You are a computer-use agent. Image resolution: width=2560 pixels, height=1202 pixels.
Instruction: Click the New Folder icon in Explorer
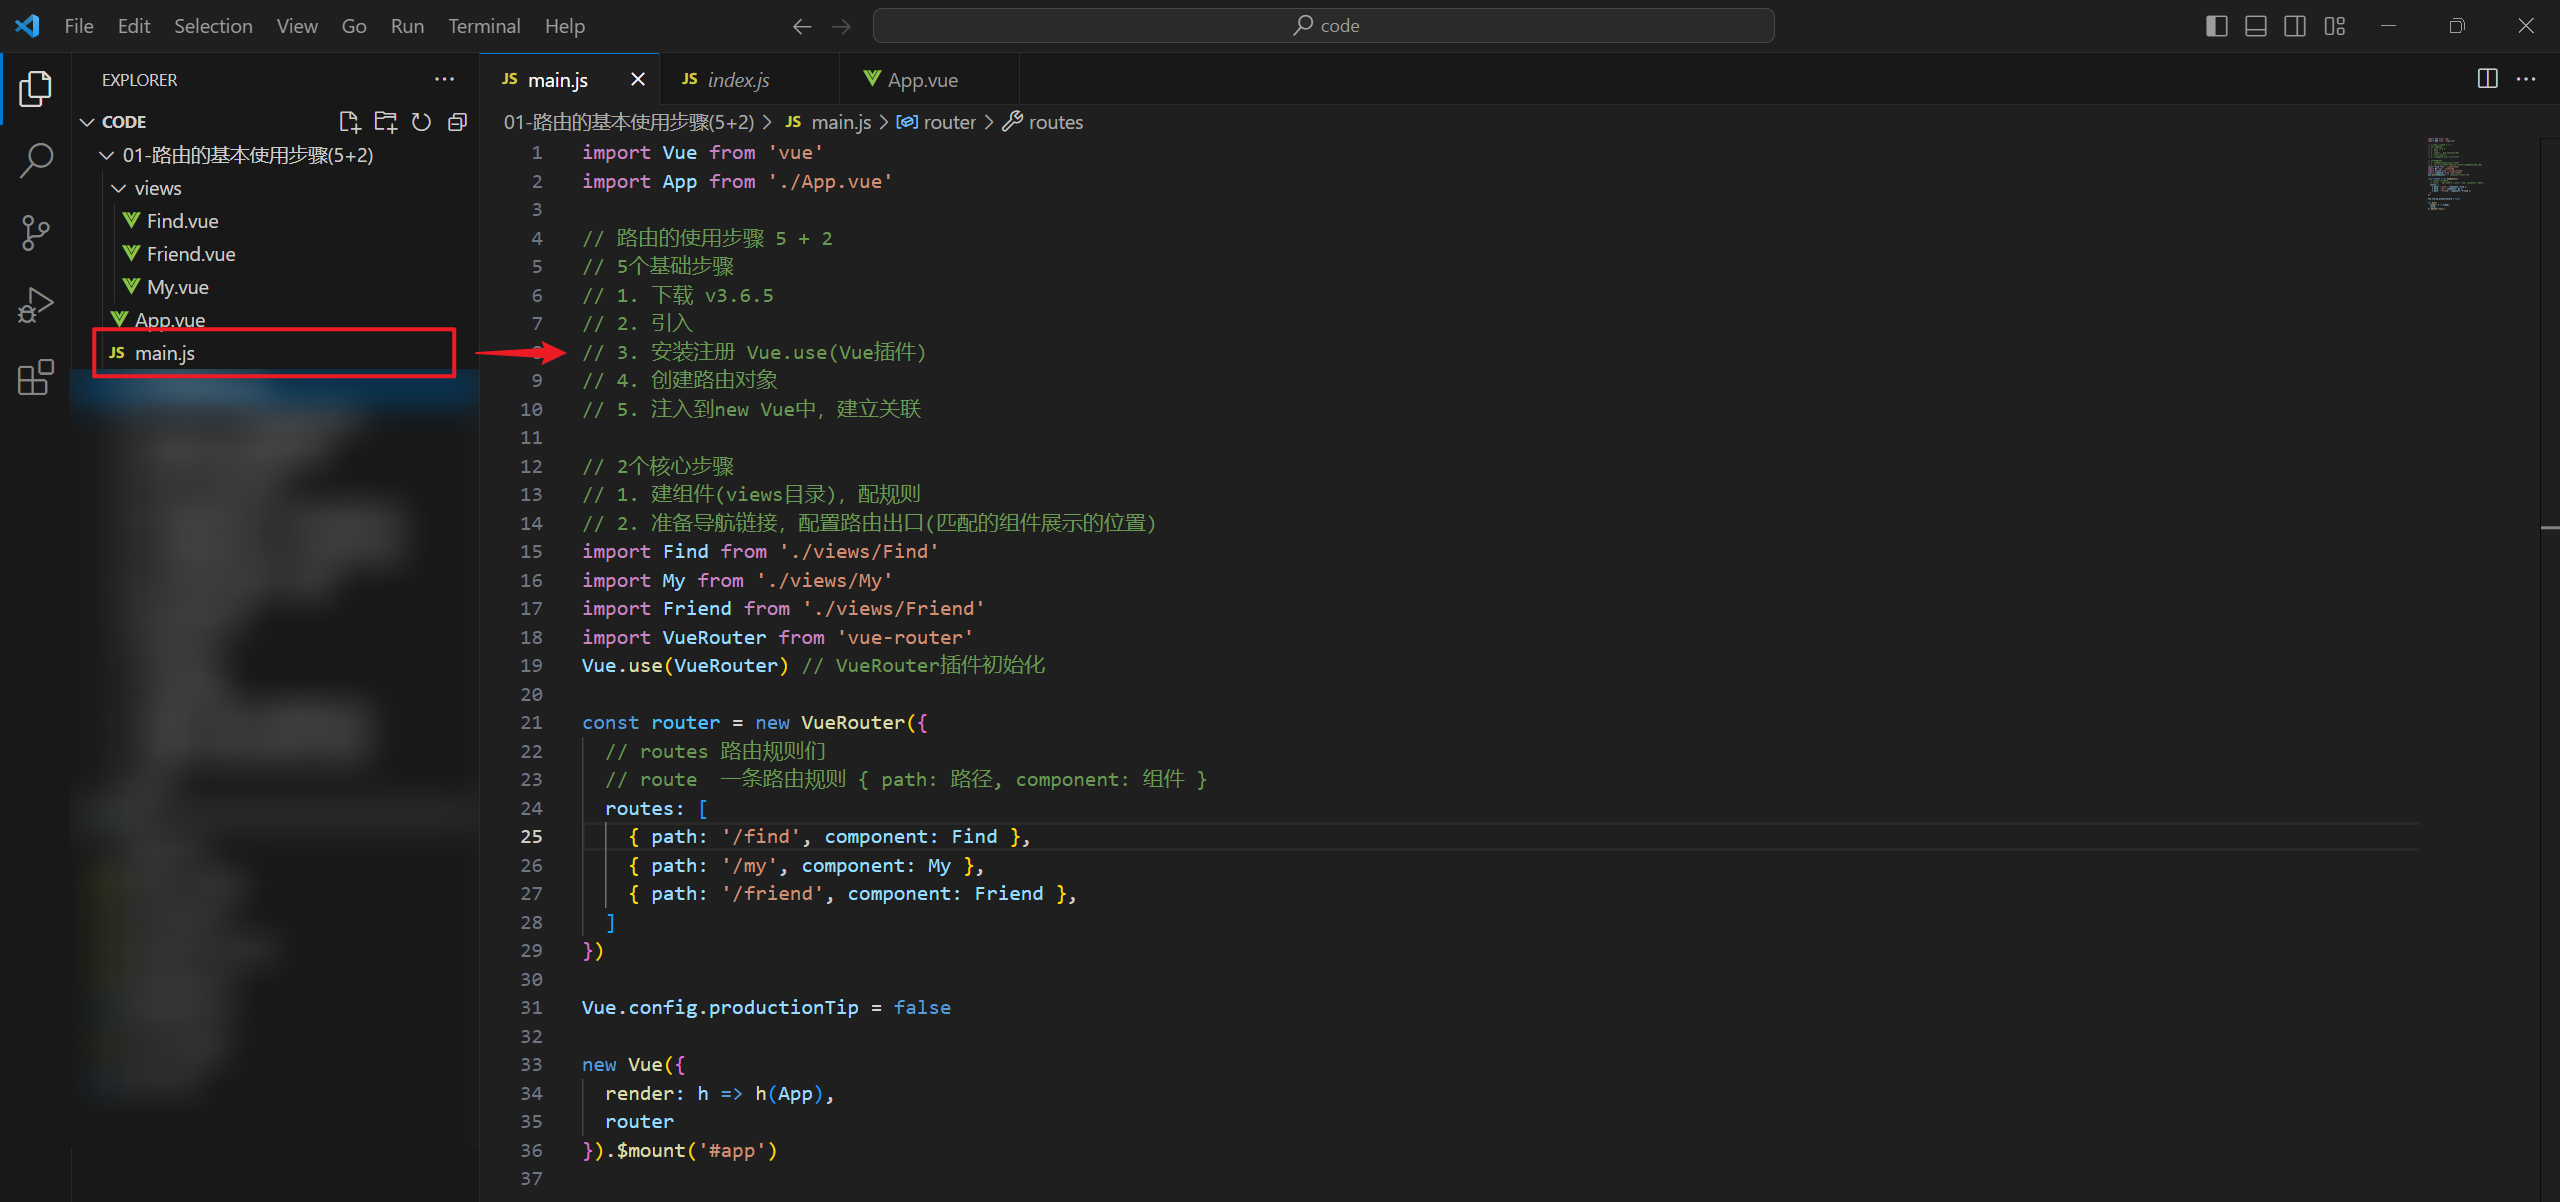[385, 122]
